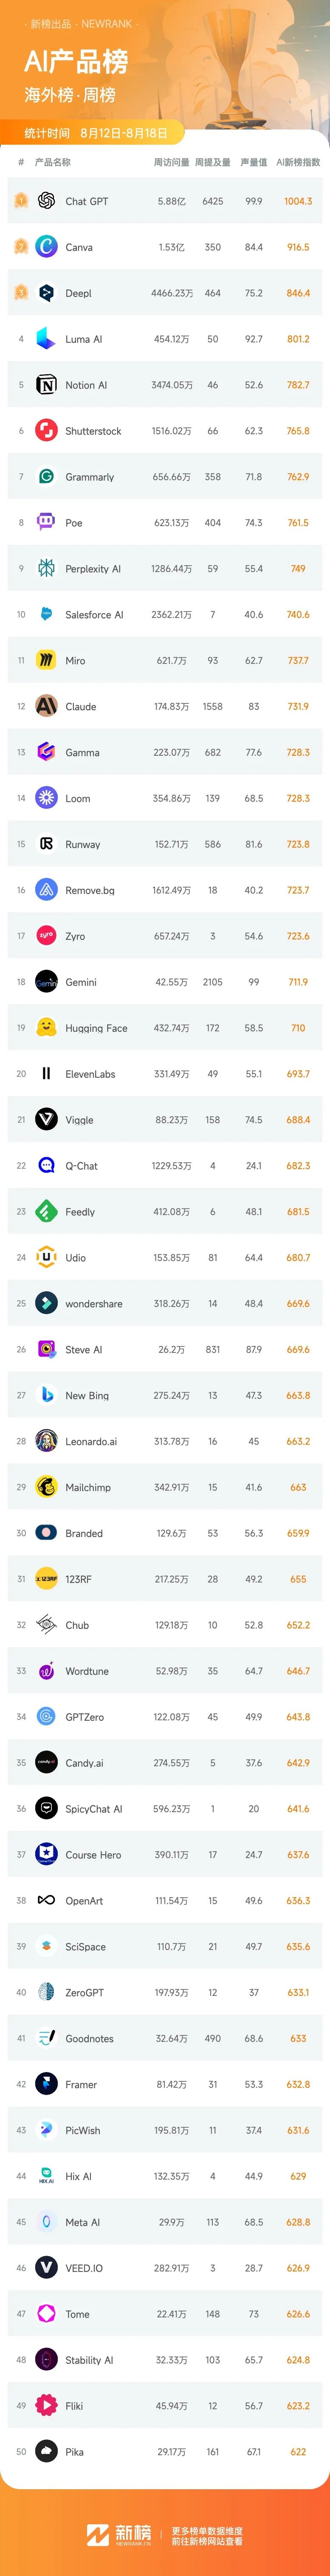Click the Stability AI product name
This screenshot has width=330, height=2576.
[x=89, y=2360]
